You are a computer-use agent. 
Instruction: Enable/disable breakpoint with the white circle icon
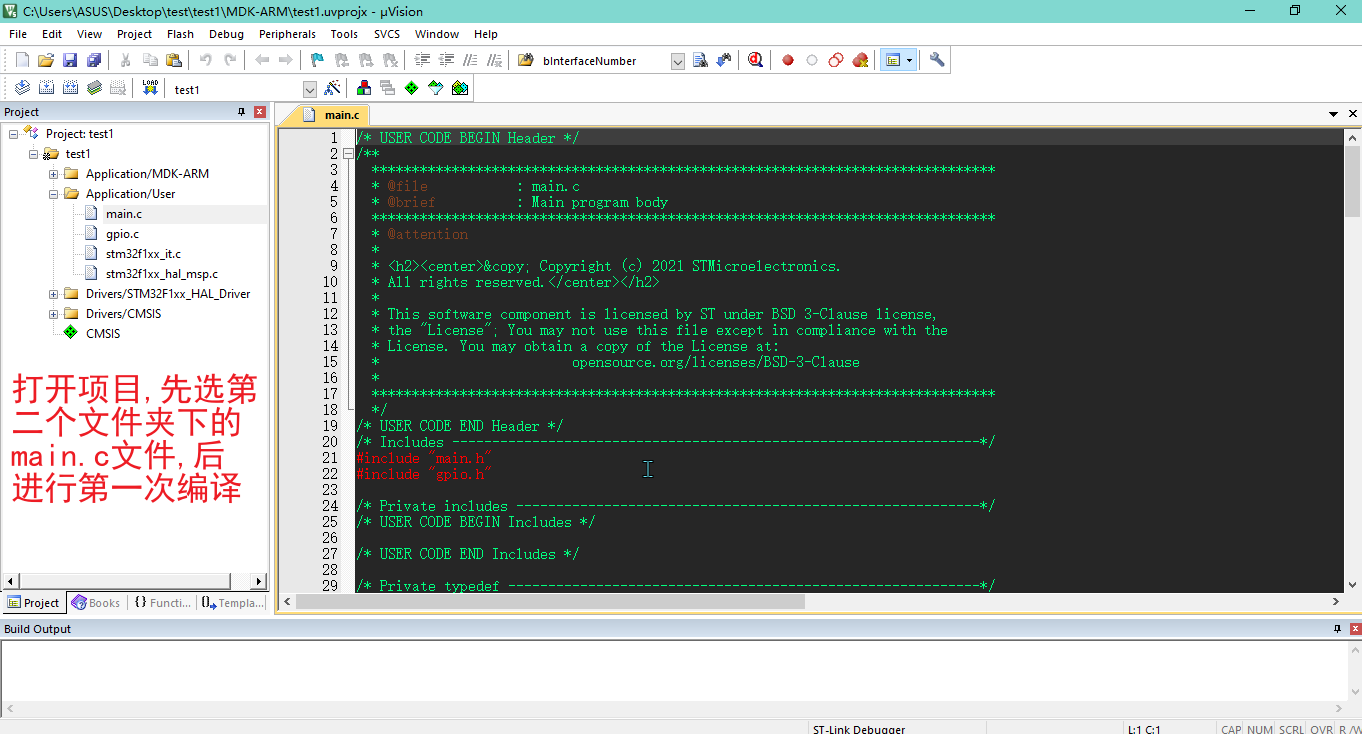812,60
